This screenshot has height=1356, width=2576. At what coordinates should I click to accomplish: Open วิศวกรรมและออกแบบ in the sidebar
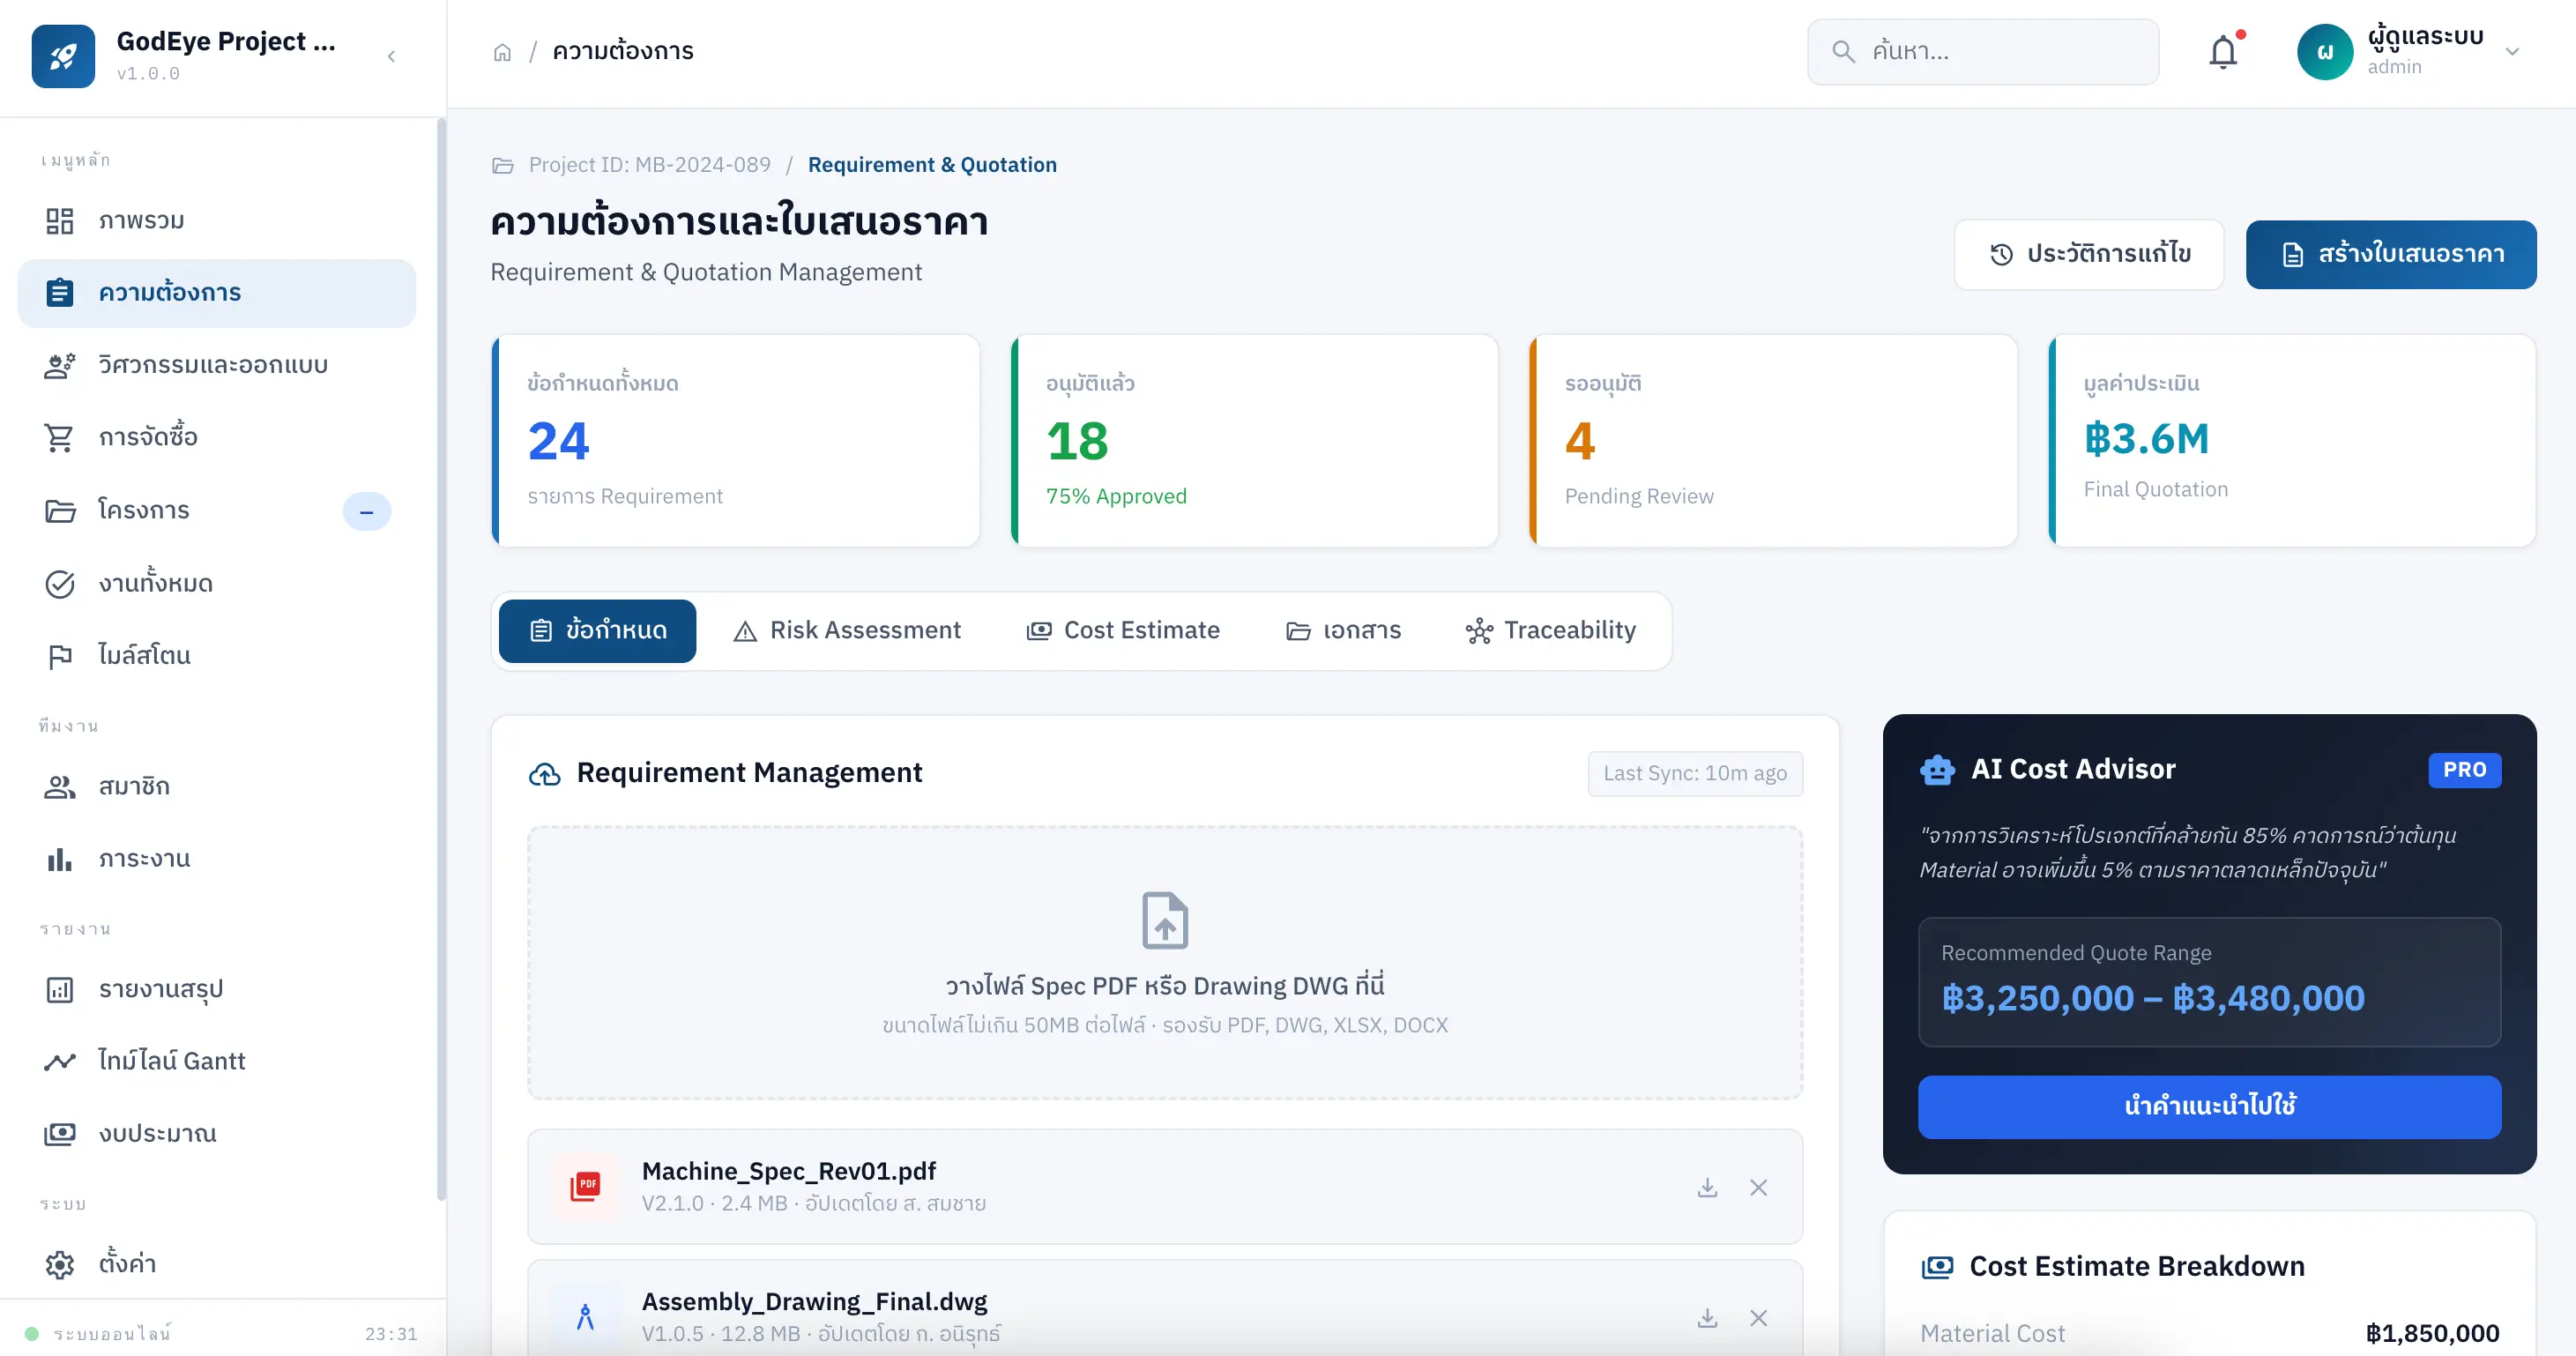[216, 365]
